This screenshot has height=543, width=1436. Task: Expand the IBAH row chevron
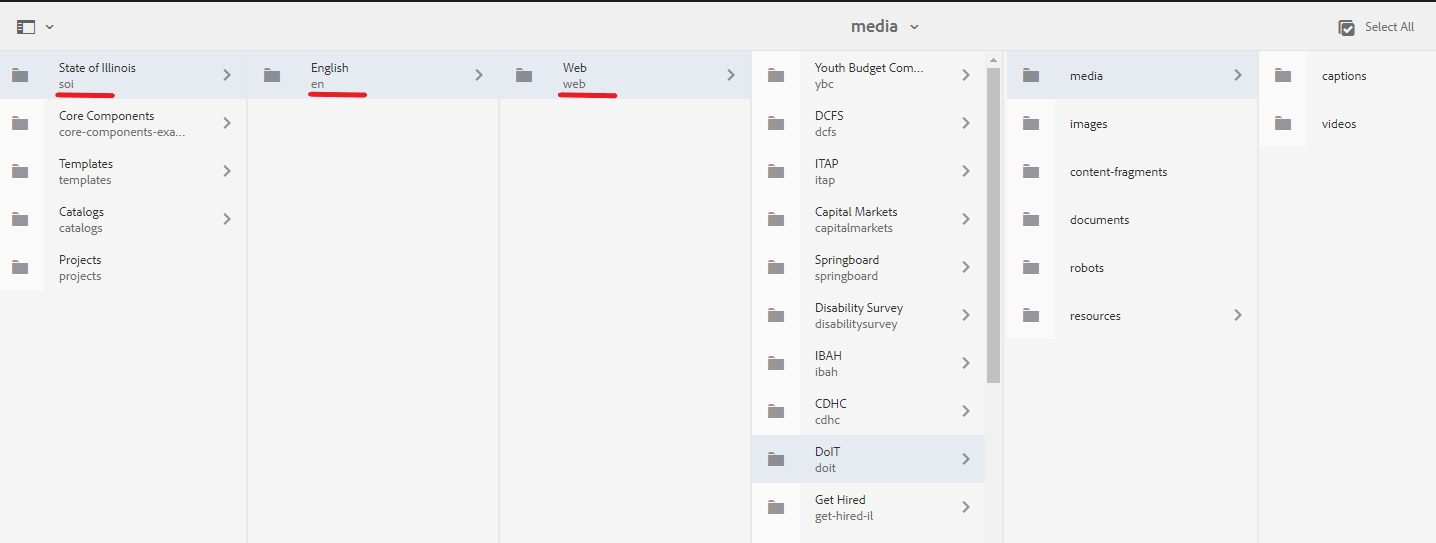pos(966,363)
